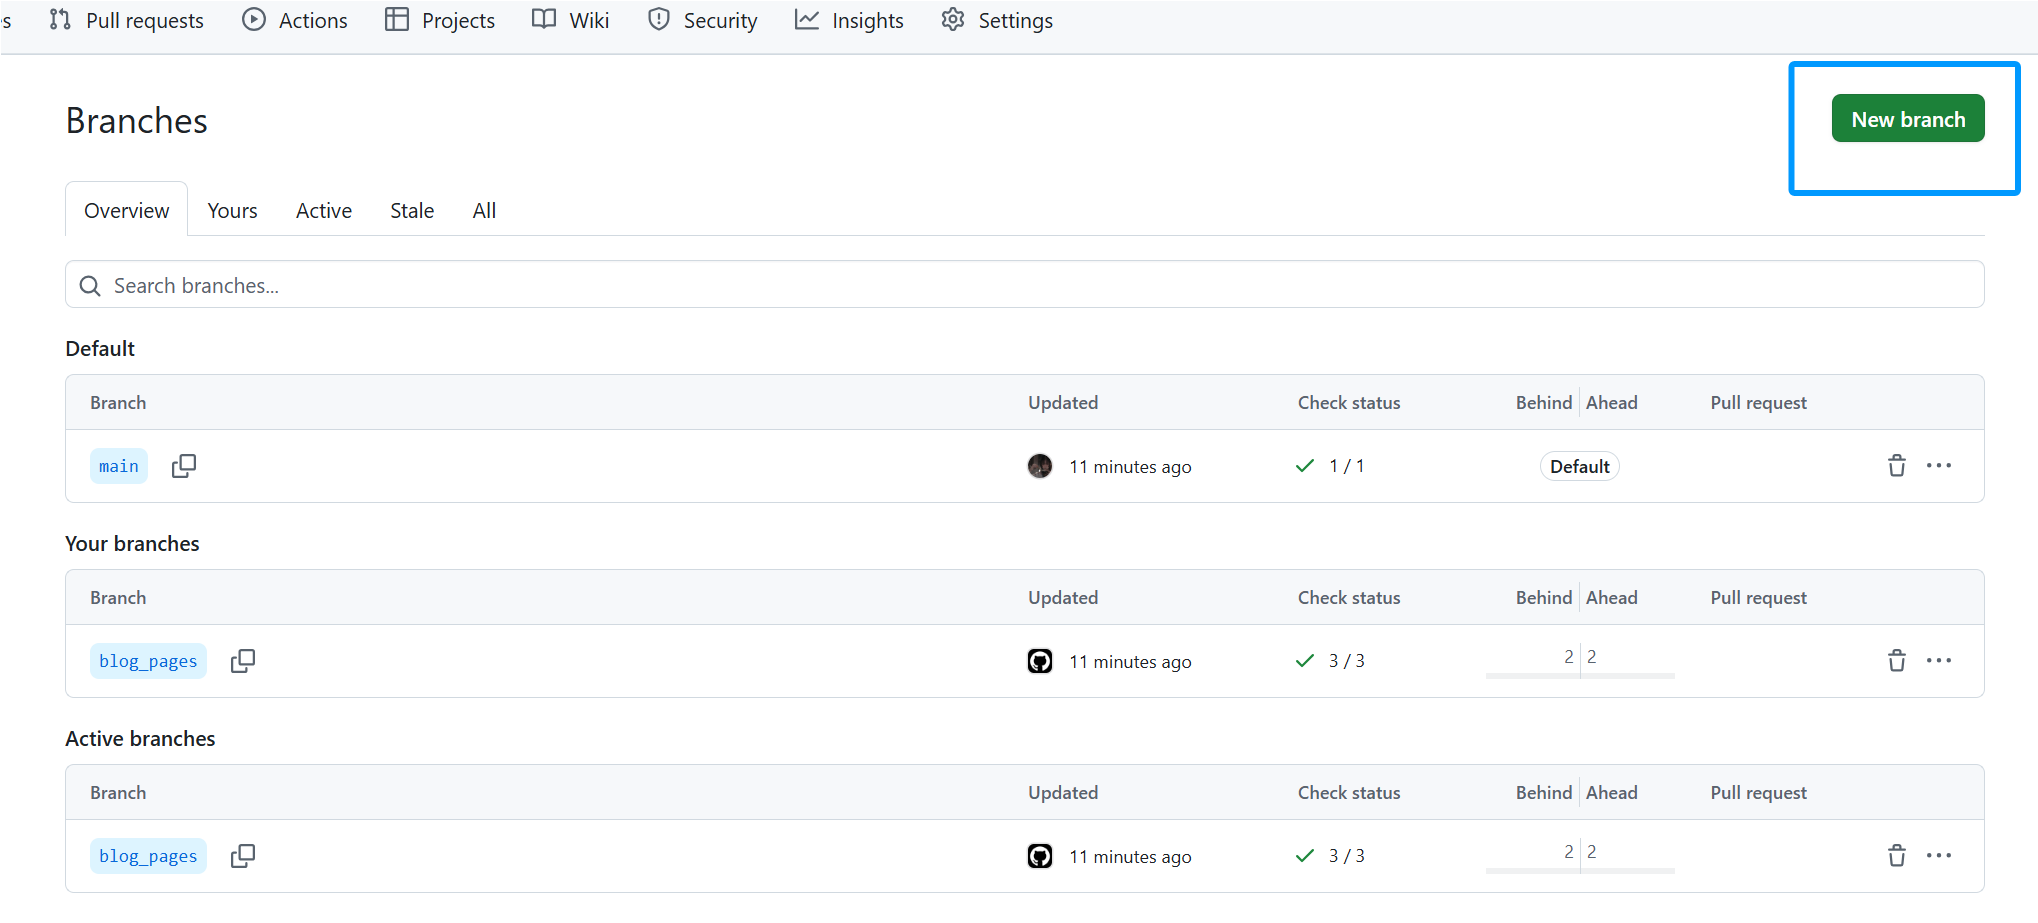The height and width of the screenshot is (923, 2038).
Task: Open more options for blog_pages in Your branches
Action: click(1938, 661)
